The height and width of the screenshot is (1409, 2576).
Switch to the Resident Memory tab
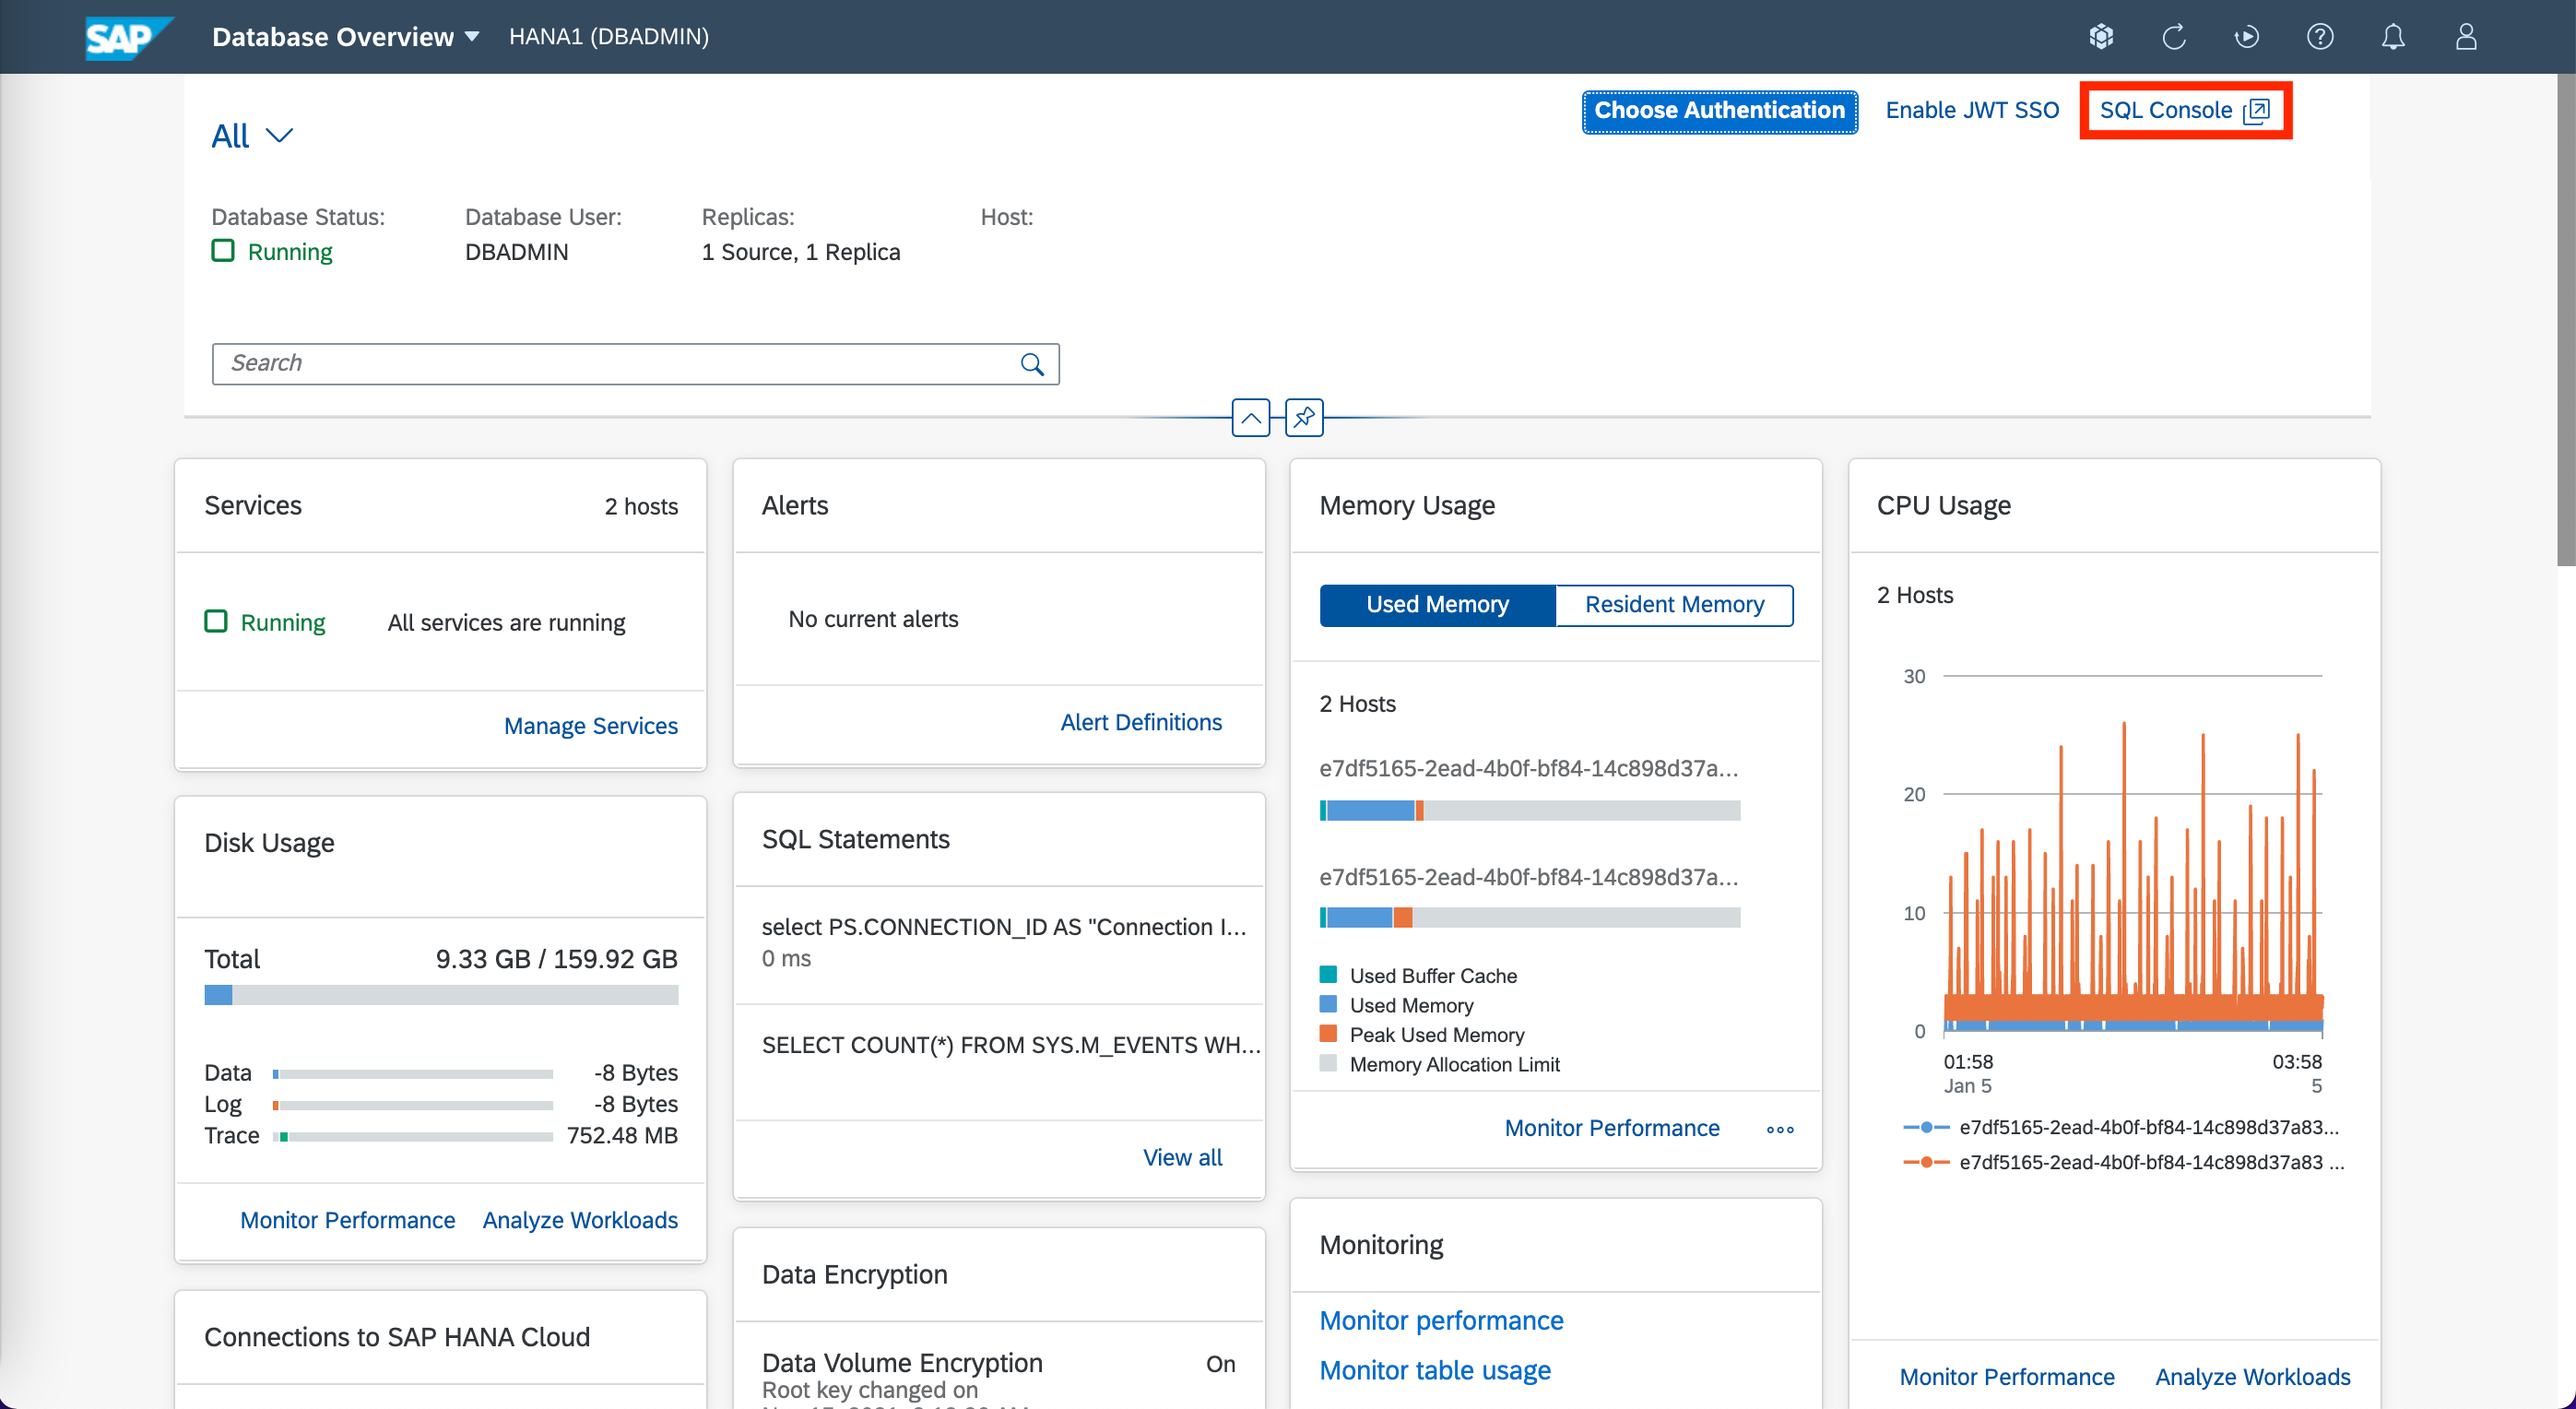[x=1674, y=605]
